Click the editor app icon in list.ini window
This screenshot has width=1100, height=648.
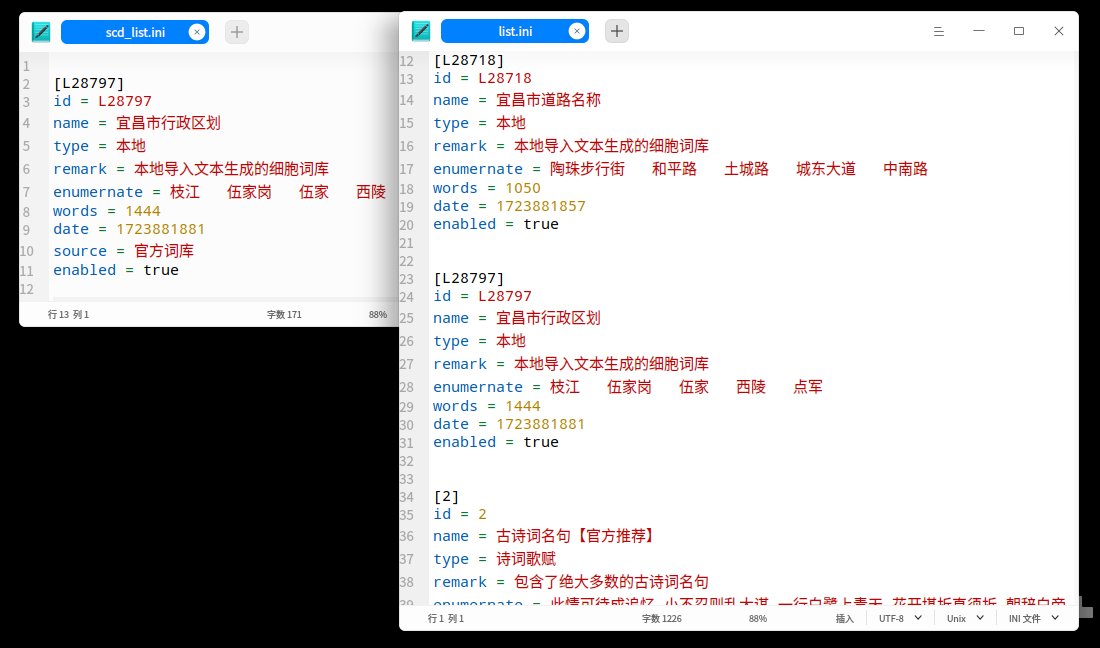coord(421,31)
